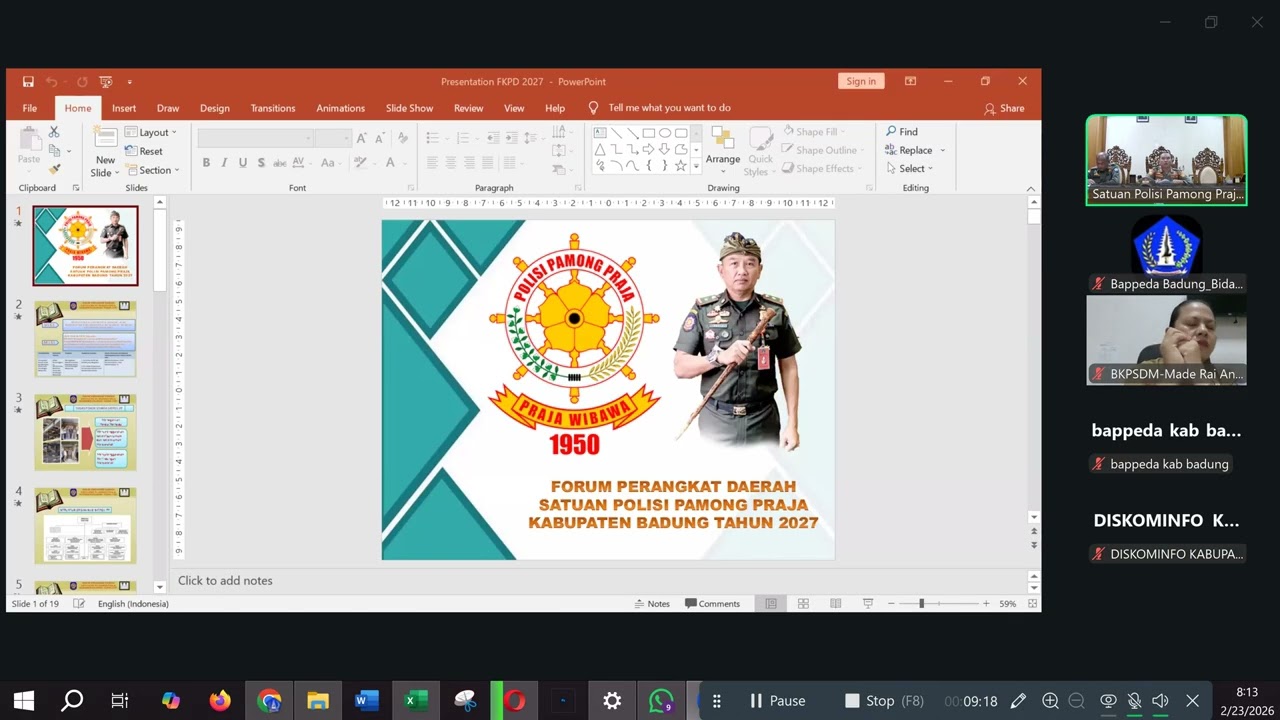Image resolution: width=1280 pixels, height=720 pixels.
Task: Switch to Reading View icon
Action: (x=835, y=604)
